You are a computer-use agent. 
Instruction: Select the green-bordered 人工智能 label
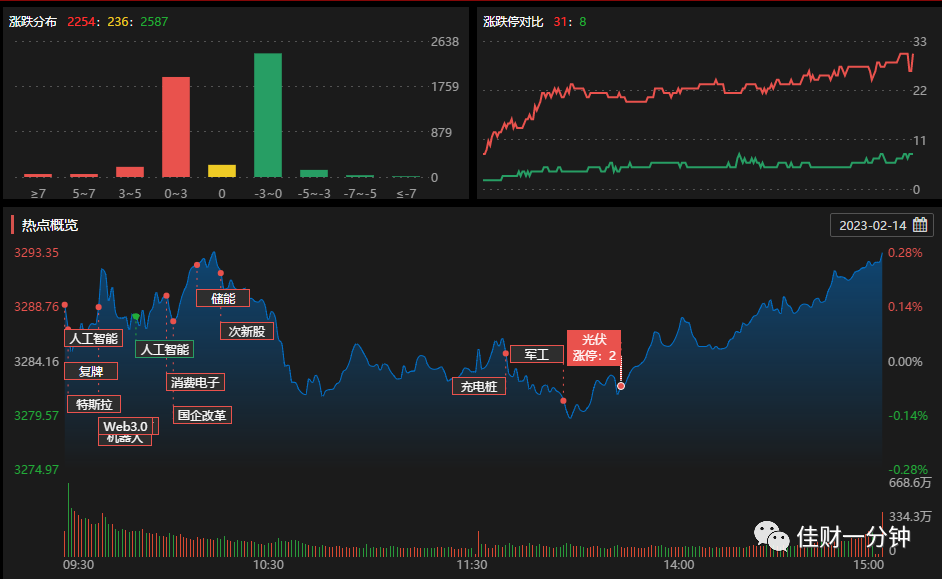pos(165,350)
